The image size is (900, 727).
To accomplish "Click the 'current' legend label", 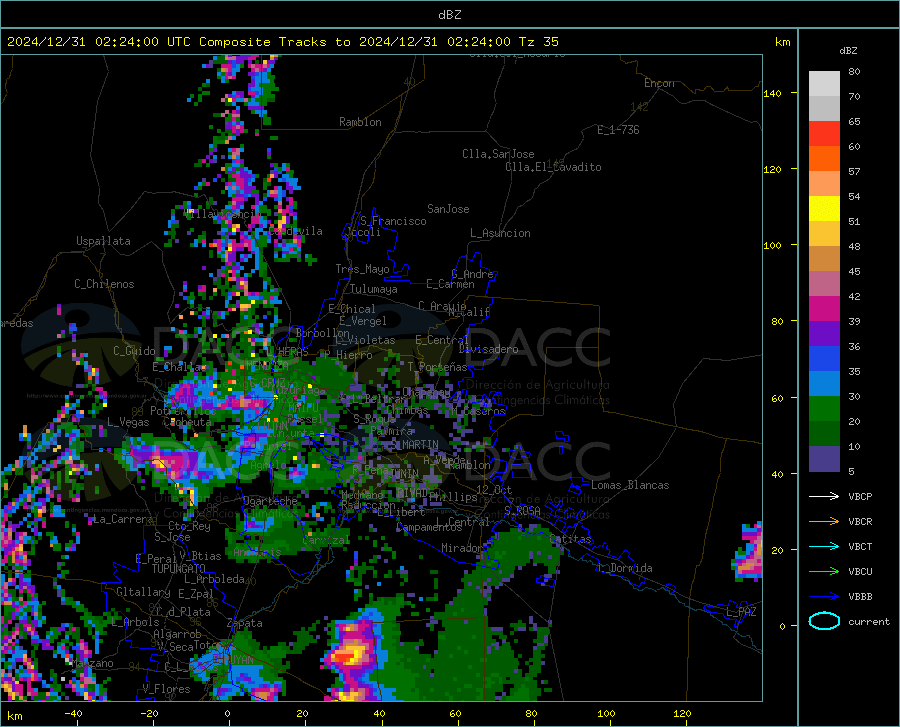I will tap(869, 621).
